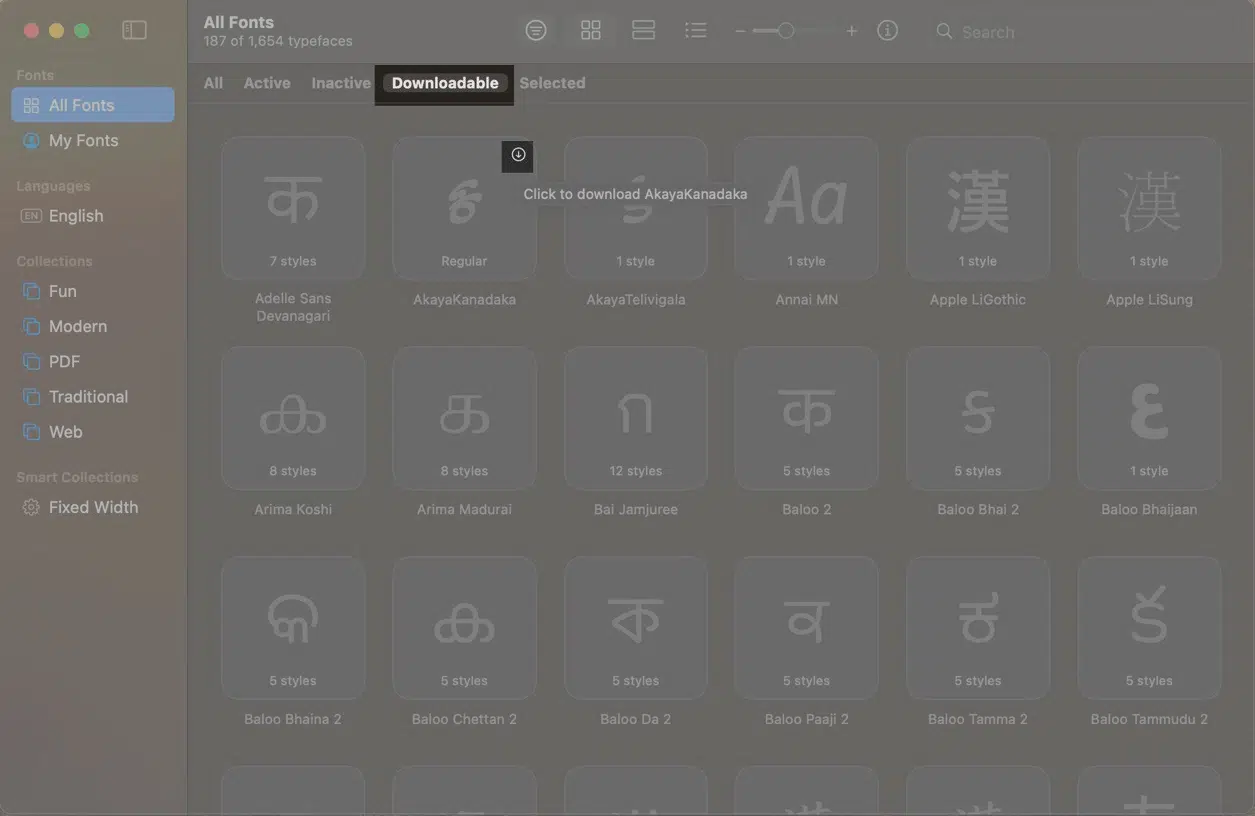Open the Traditional collection

pos(88,397)
